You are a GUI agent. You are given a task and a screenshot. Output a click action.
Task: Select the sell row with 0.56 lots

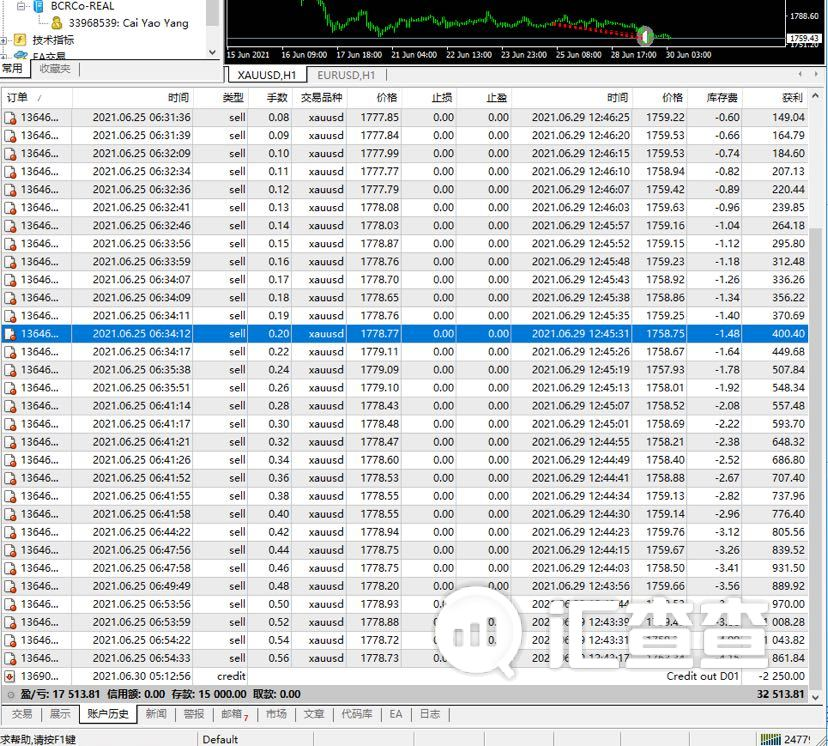pos(405,658)
